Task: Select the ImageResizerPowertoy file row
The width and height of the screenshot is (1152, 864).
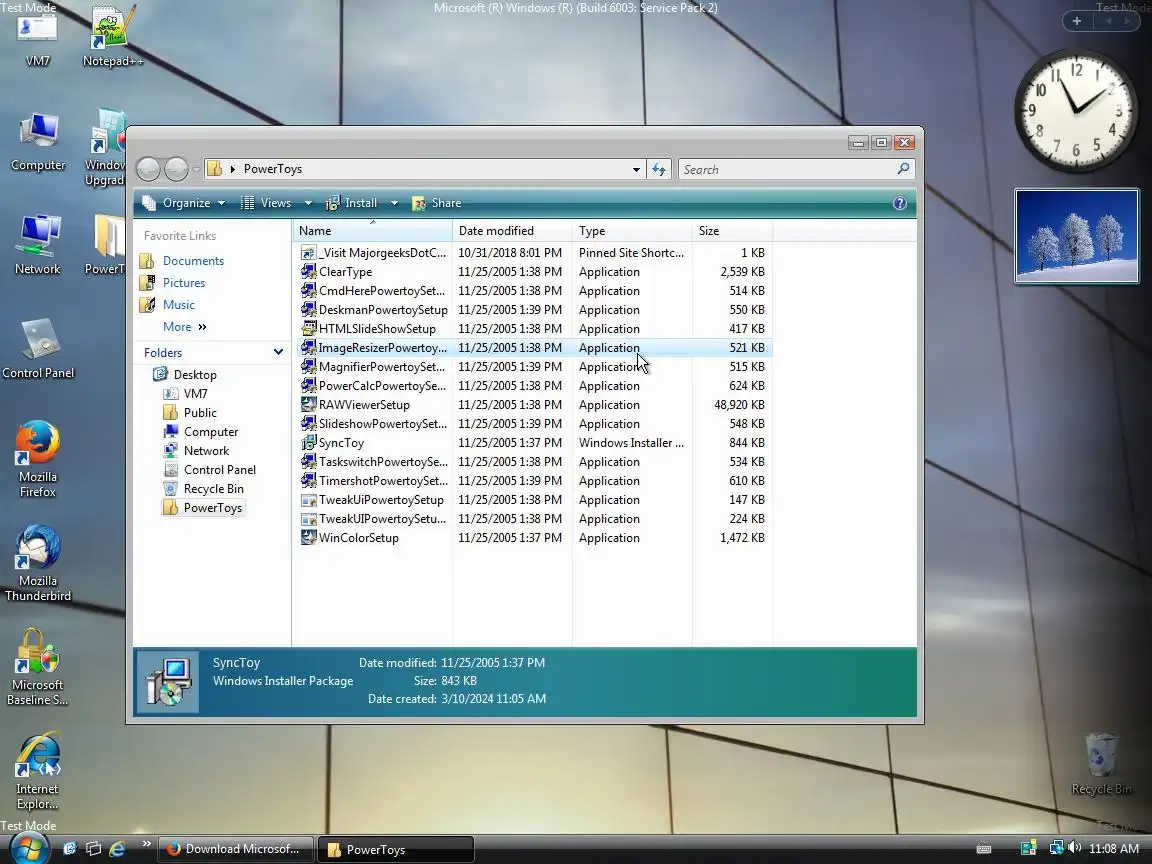Action: (534, 348)
